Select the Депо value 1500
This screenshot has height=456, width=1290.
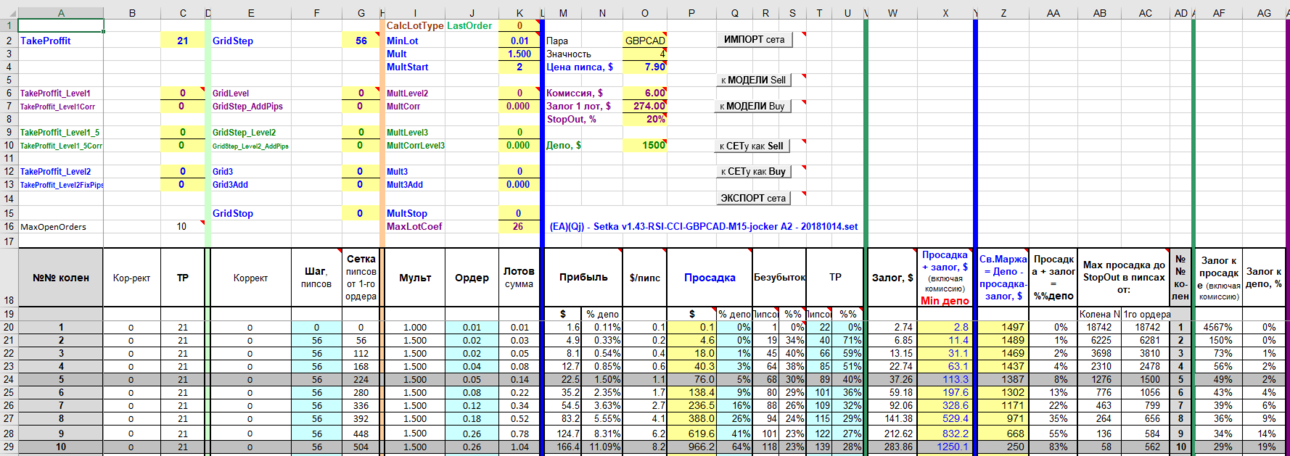644,145
